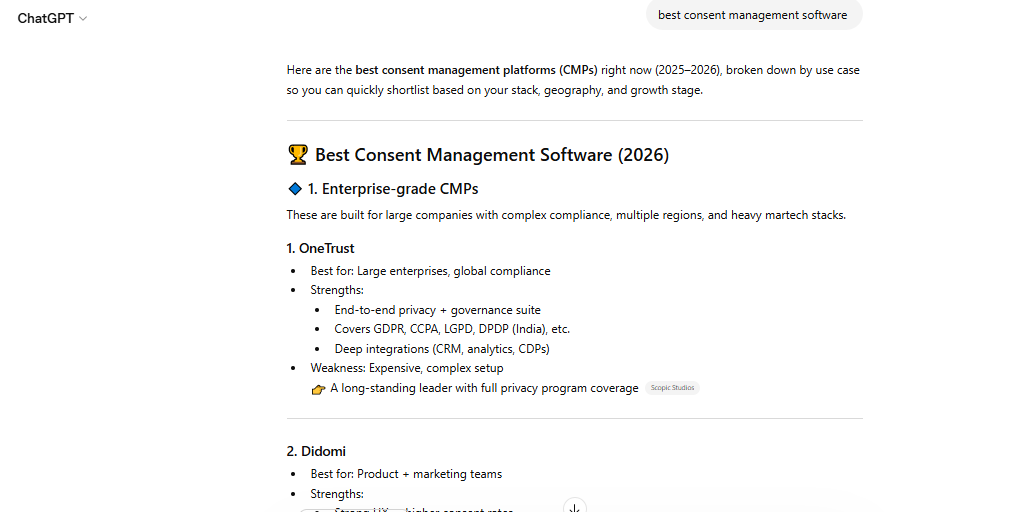This screenshot has width=1013, height=512.
Task: Click 'Deep integrations (CRM, analytics, CDPs)' bullet
Action: (x=442, y=349)
